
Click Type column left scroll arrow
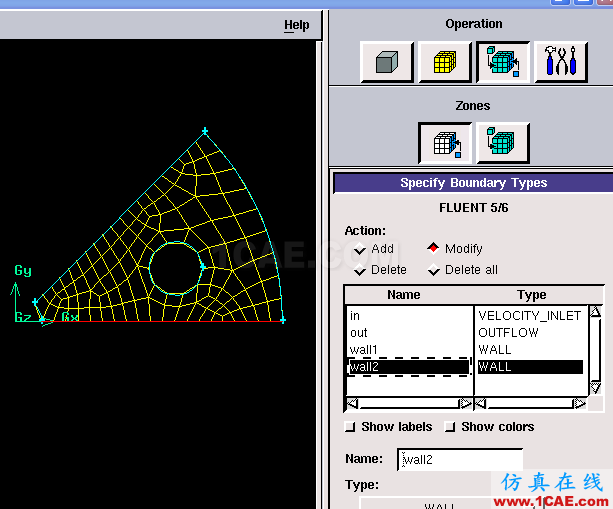[481, 403]
